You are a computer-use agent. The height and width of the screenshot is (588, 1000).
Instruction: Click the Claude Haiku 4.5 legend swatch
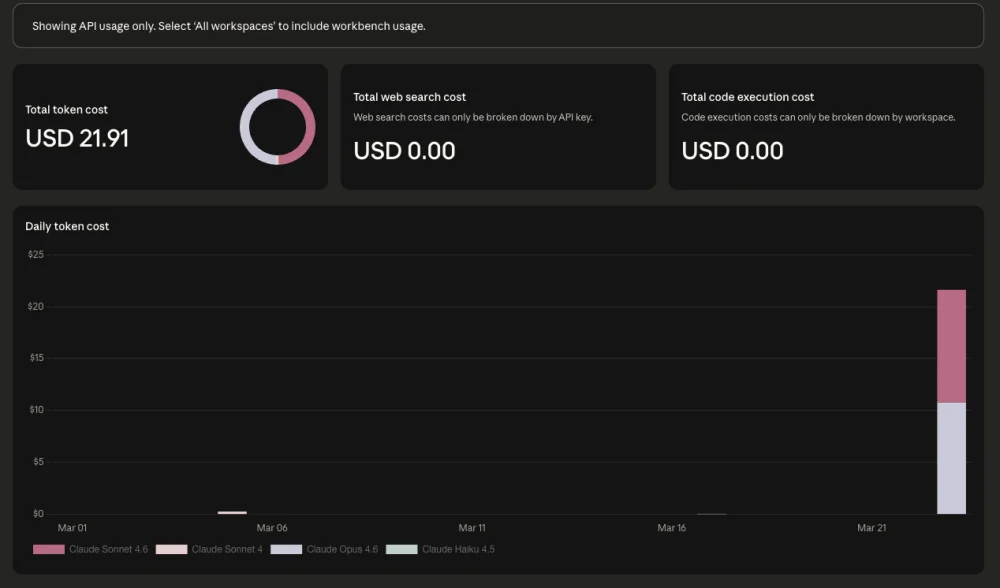402,549
